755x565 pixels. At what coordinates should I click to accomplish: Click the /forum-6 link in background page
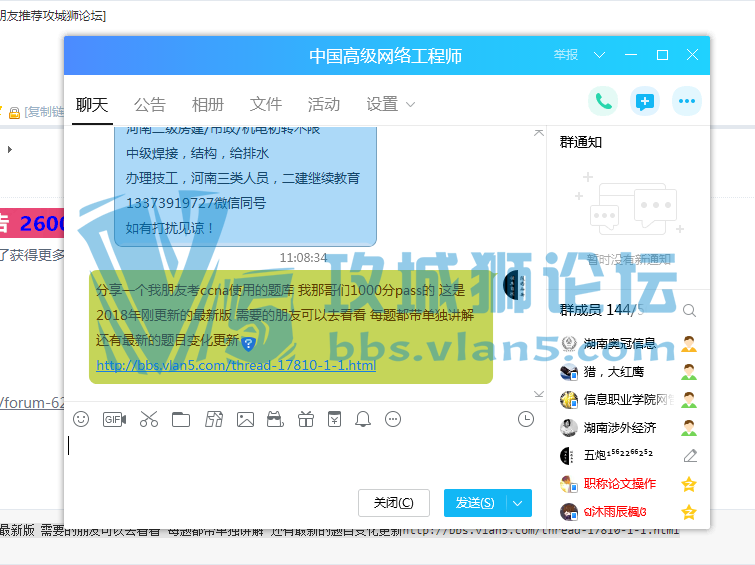(32, 403)
